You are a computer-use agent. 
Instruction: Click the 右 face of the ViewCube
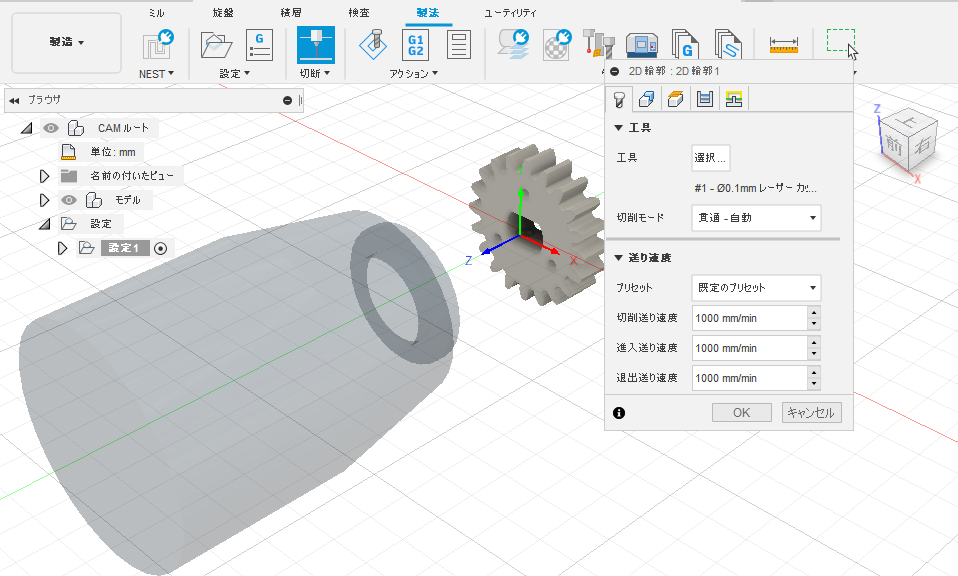click(x=923, y=143)
